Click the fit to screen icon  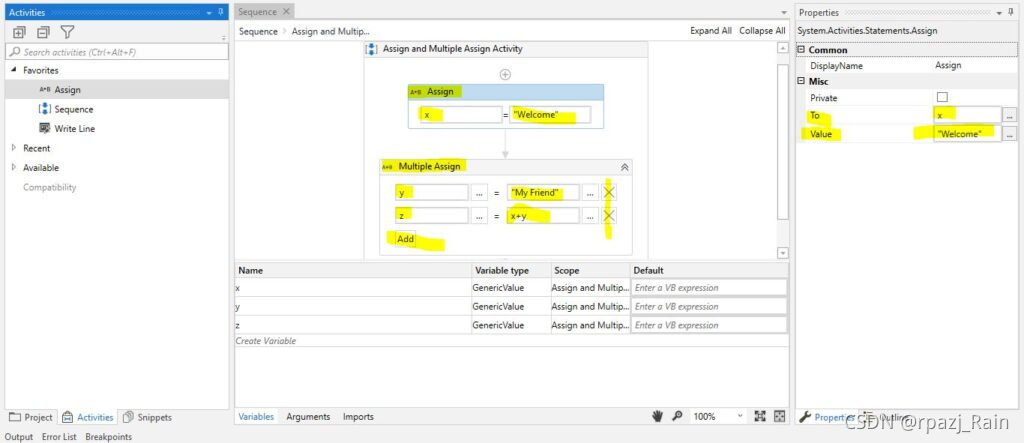[x=760, y=416]
